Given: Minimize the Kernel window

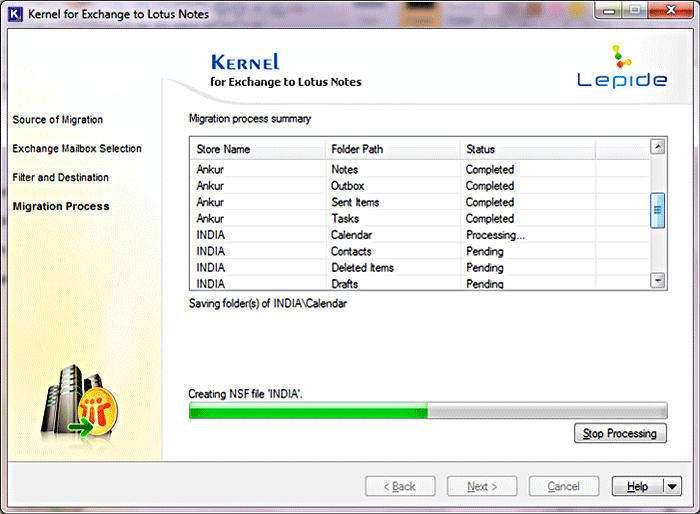Looking at the screenshot, I should pos(608,10).
